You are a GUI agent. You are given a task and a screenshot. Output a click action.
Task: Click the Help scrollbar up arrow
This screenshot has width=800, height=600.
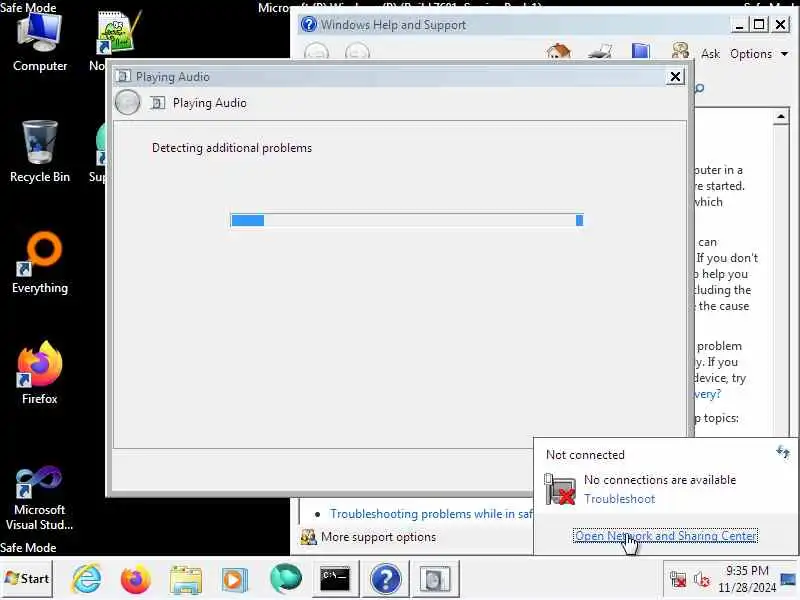pos(781,117)
